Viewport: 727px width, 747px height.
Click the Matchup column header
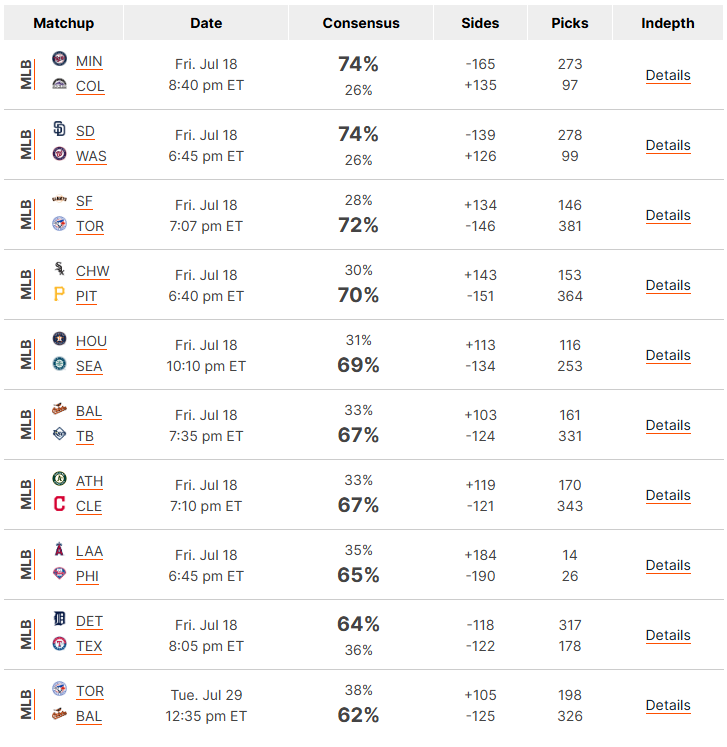[64, 23]
